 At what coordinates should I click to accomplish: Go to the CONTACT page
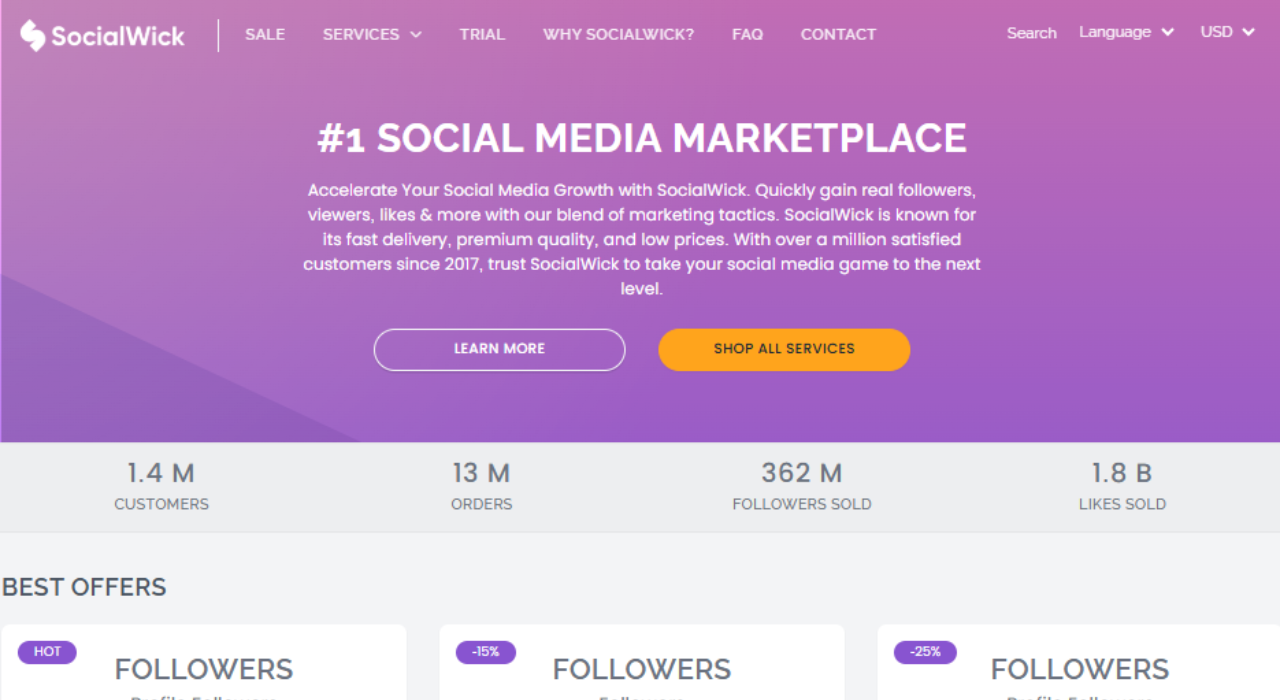click(838, 33)
